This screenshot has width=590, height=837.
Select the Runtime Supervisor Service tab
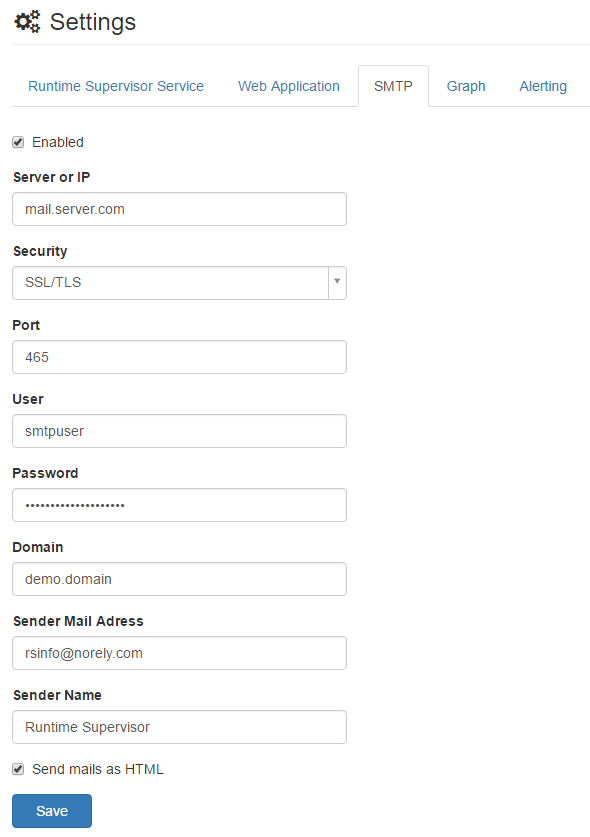coord(115,86)
